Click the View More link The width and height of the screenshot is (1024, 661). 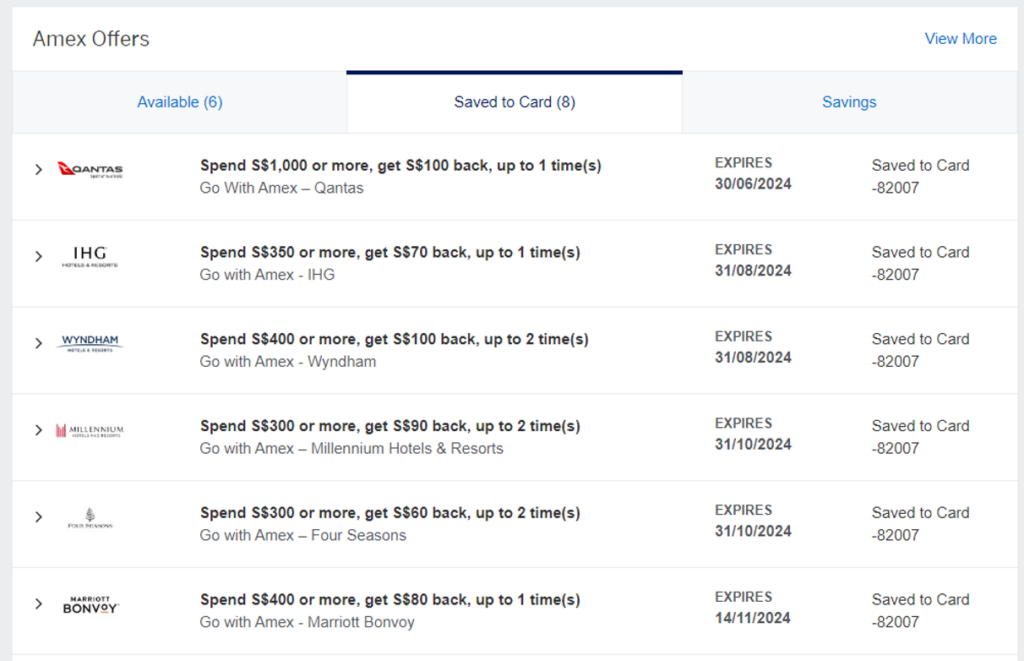click(960, 38)
